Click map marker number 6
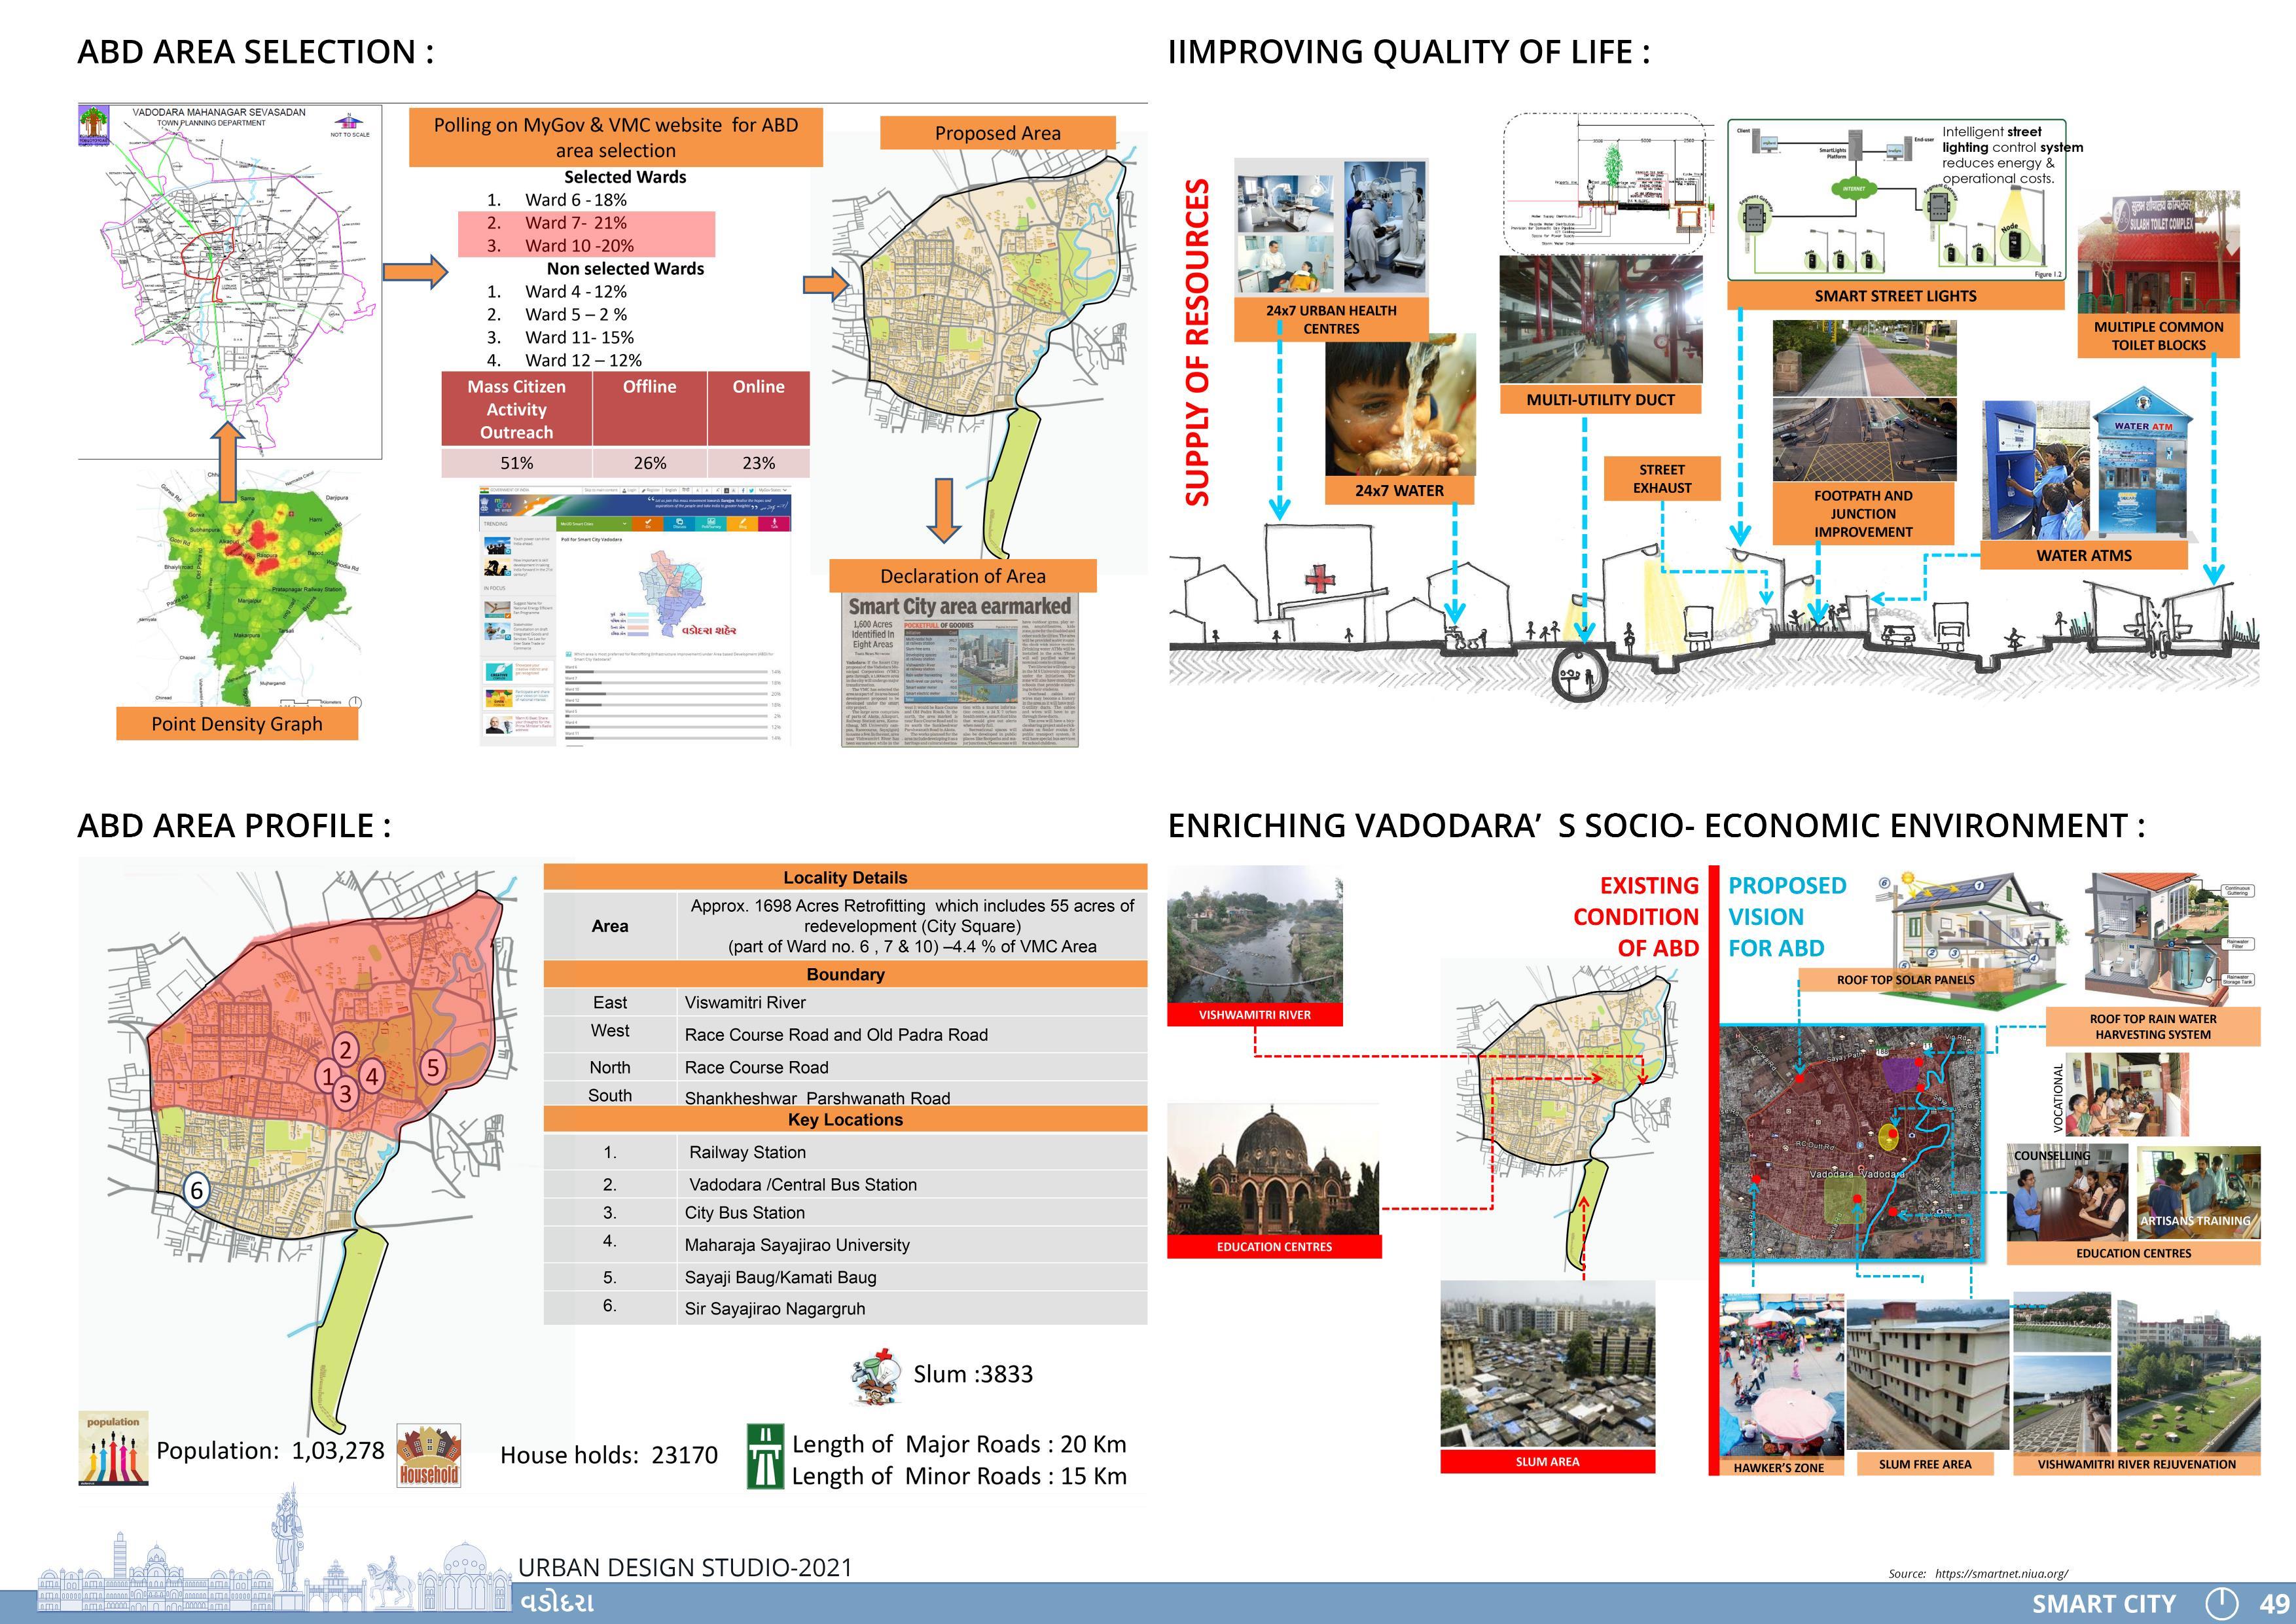The image size is (2296, 1624). [197, 1190]
